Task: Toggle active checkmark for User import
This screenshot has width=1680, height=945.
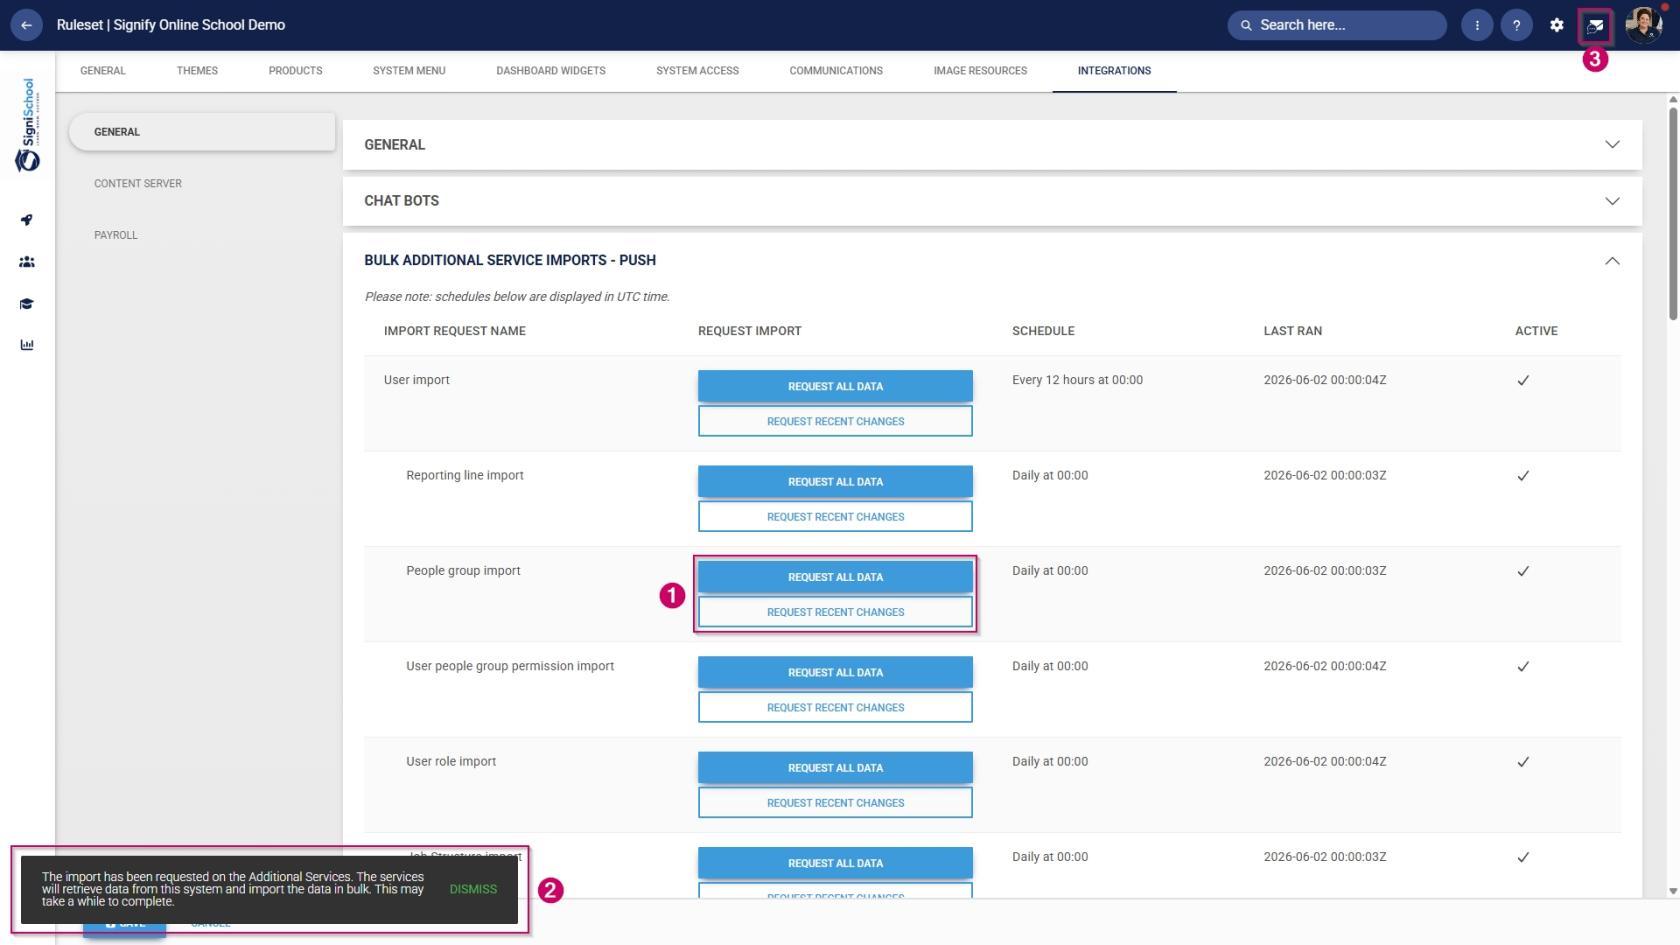Action: point(1523,380)
